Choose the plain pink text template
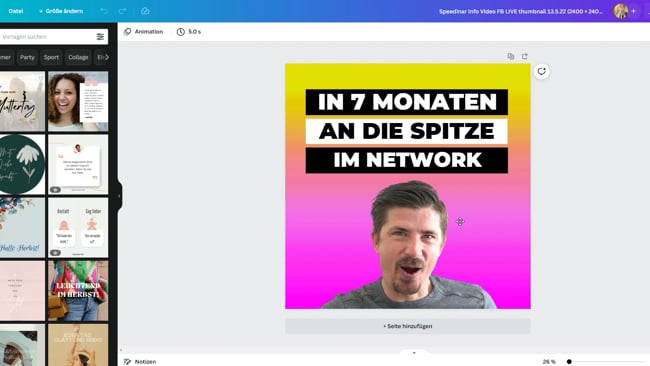650x366 pixels. tap(22, 291)
